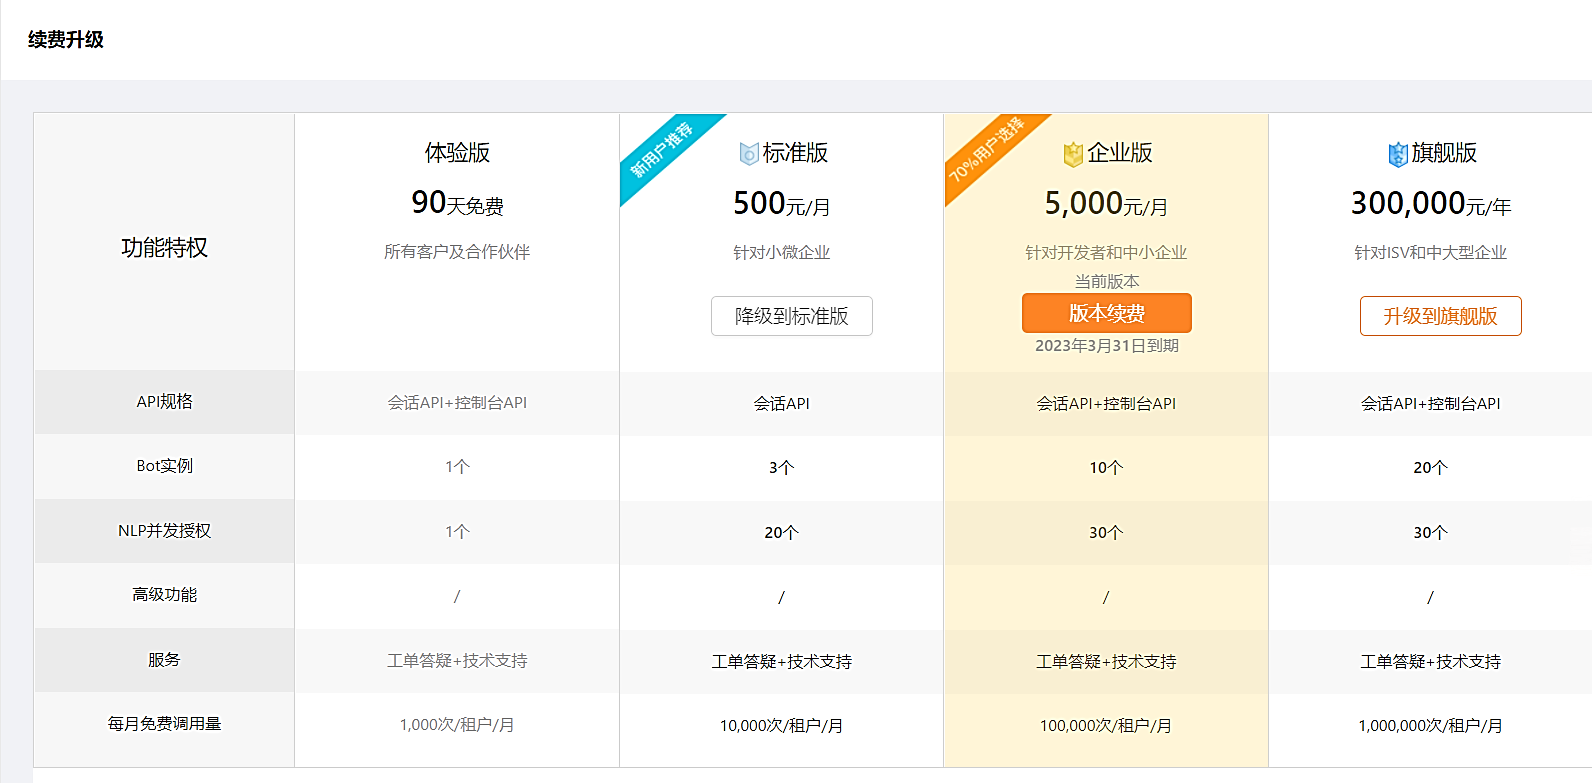Viewport: 1592px width, 783px height.
Task: Click the 10,000次/租户/月 cell
Action: 782,726
